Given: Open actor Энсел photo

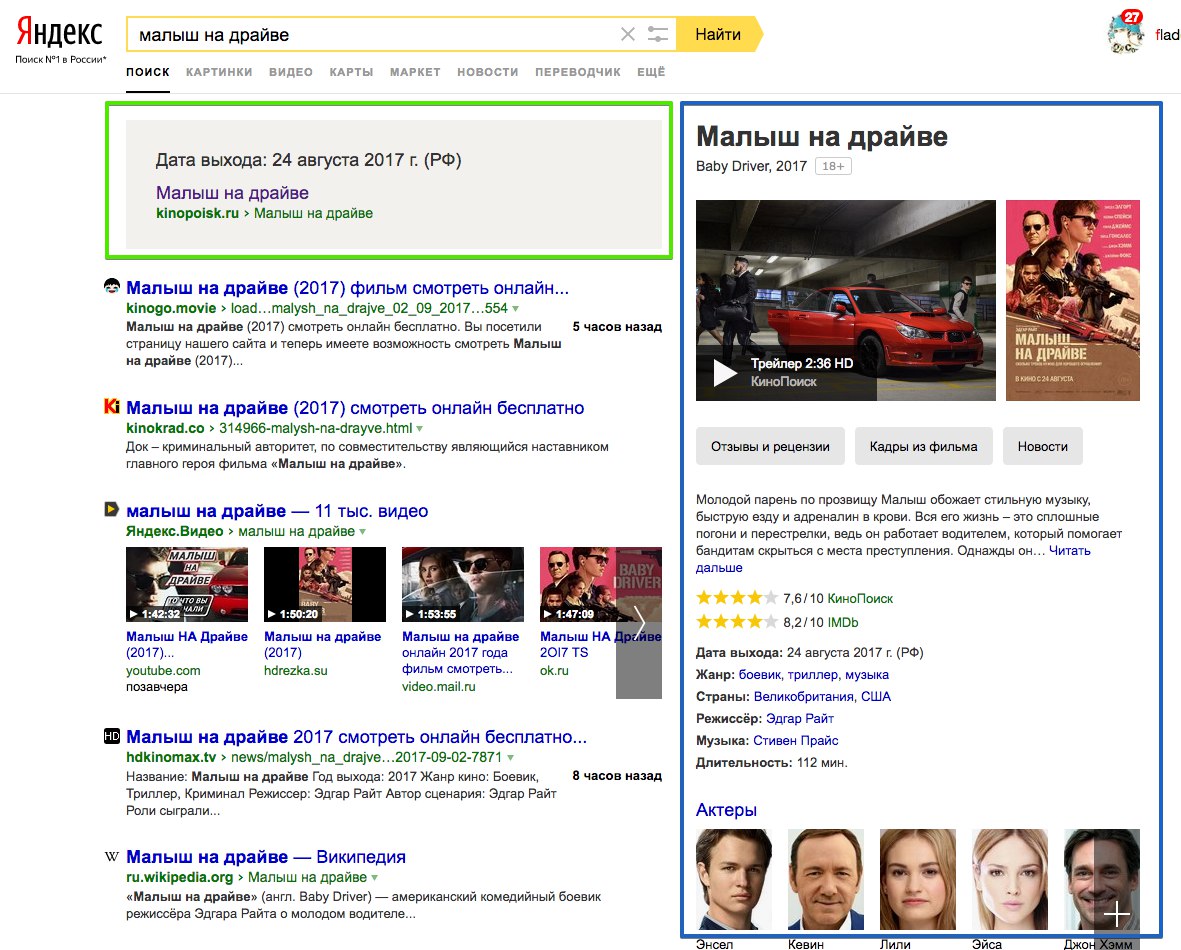Looking at the screenshot, I should (734, 880).
